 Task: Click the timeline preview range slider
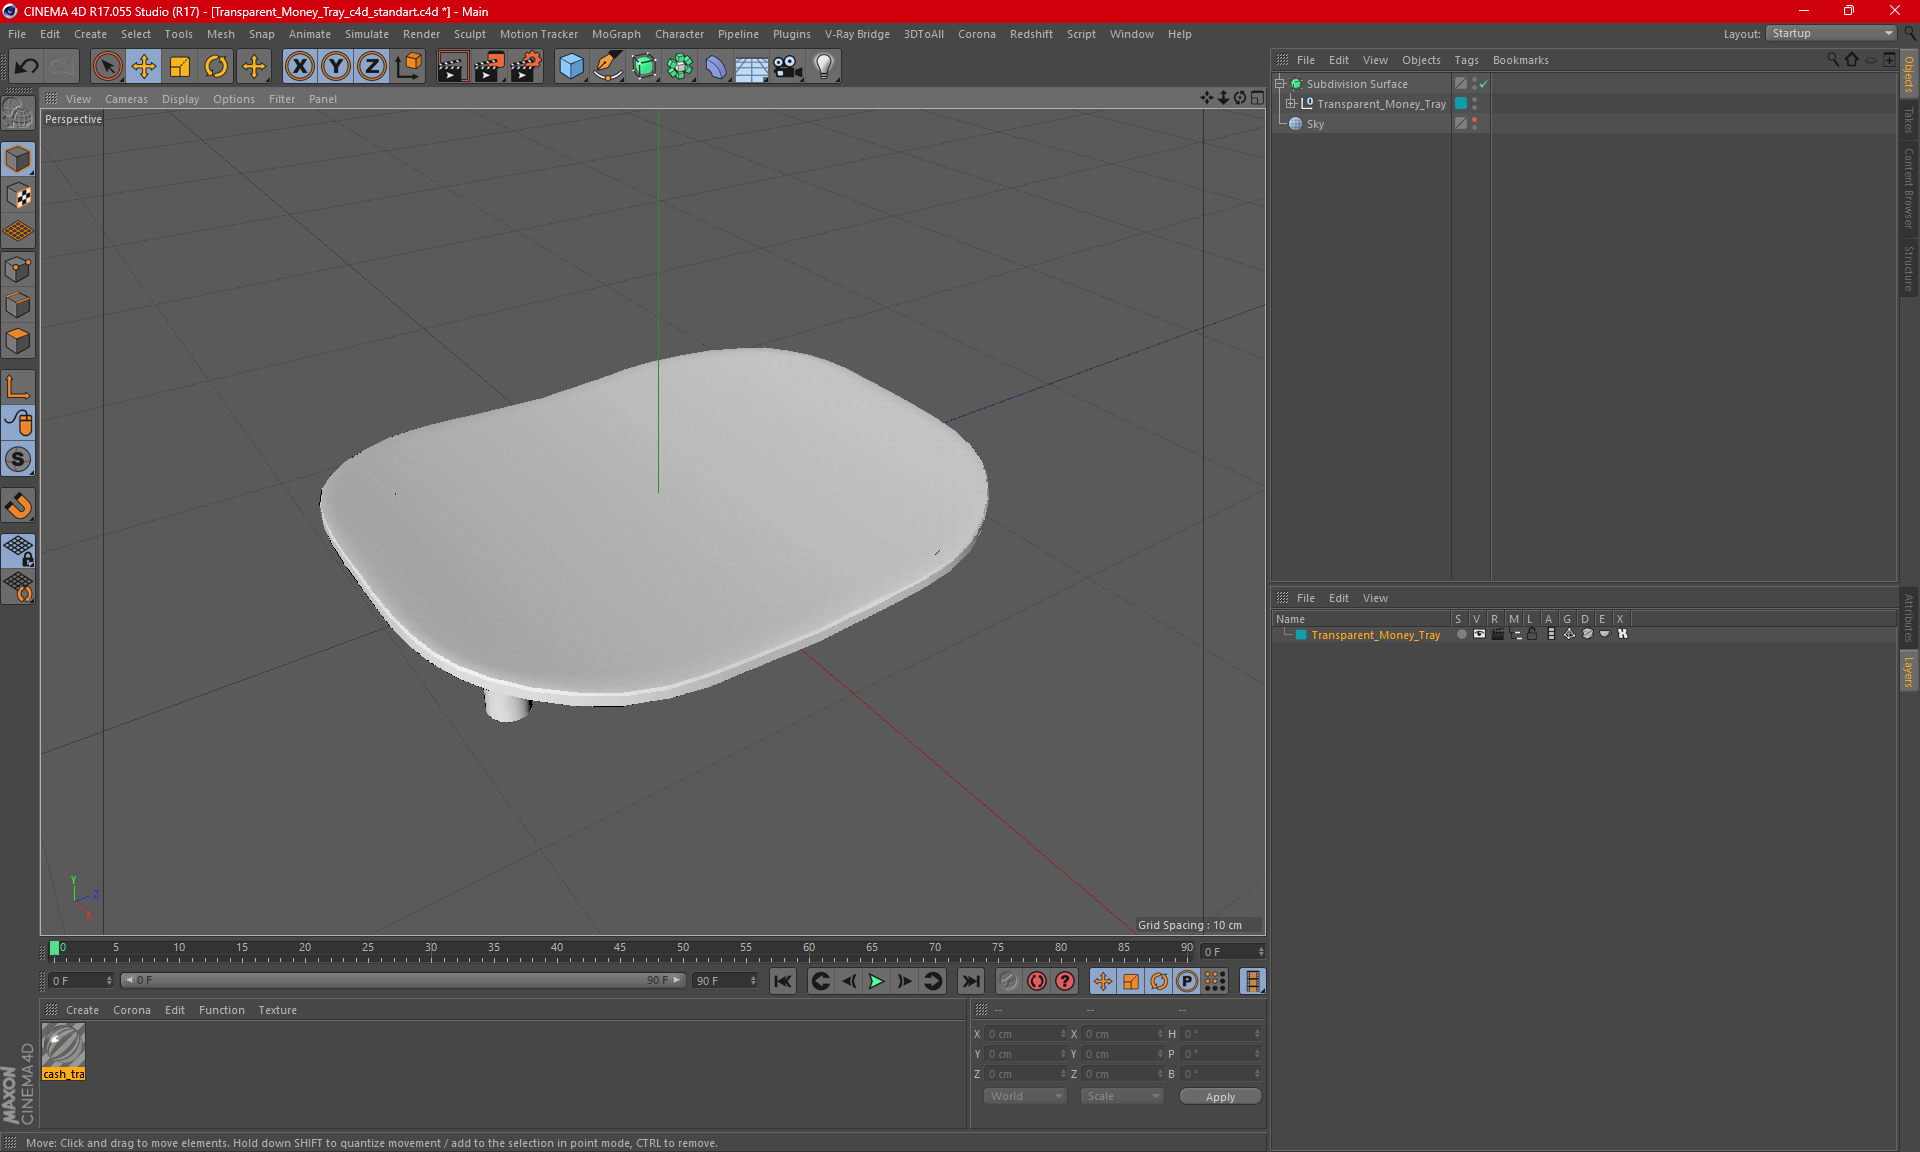[403, 980]
